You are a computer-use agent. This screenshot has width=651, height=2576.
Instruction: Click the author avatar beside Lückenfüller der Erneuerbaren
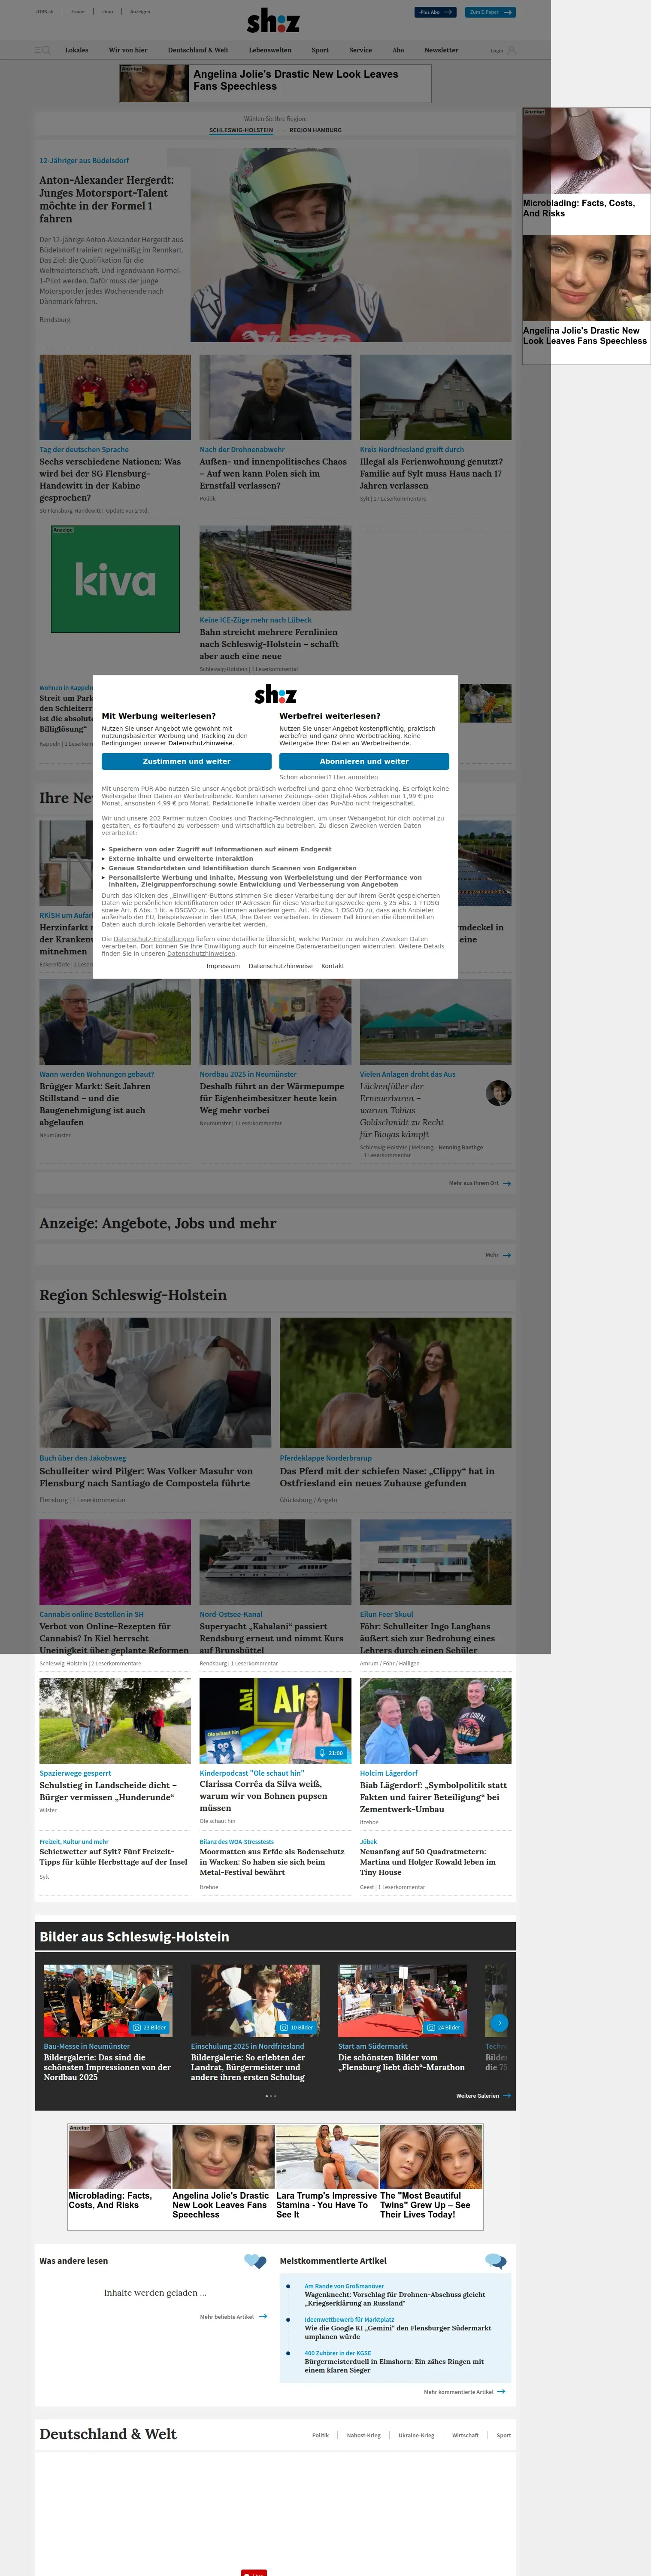[x=498, y=1093]
